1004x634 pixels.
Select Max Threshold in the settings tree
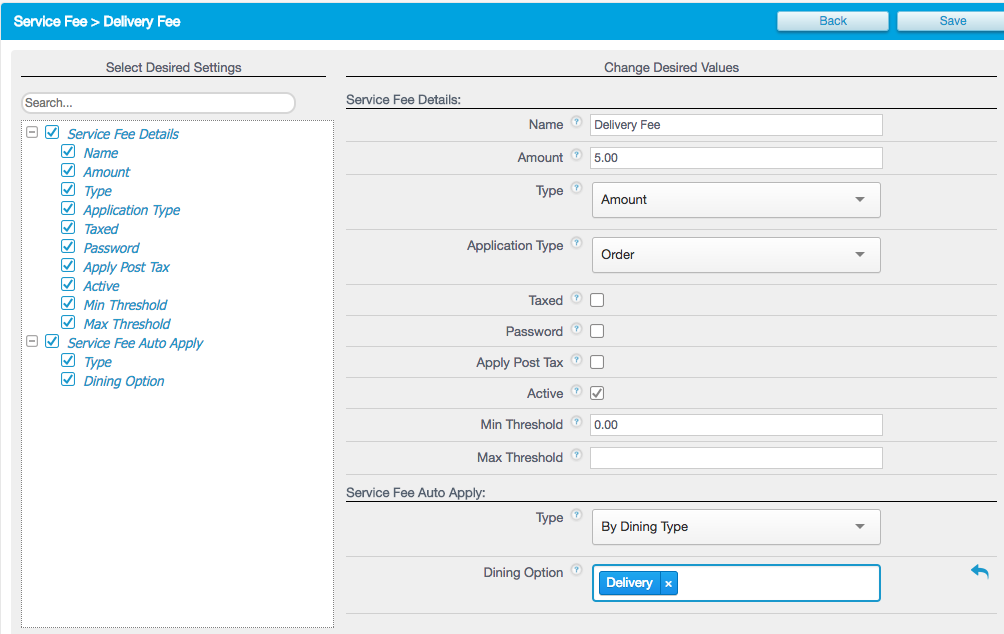point(127,324)
